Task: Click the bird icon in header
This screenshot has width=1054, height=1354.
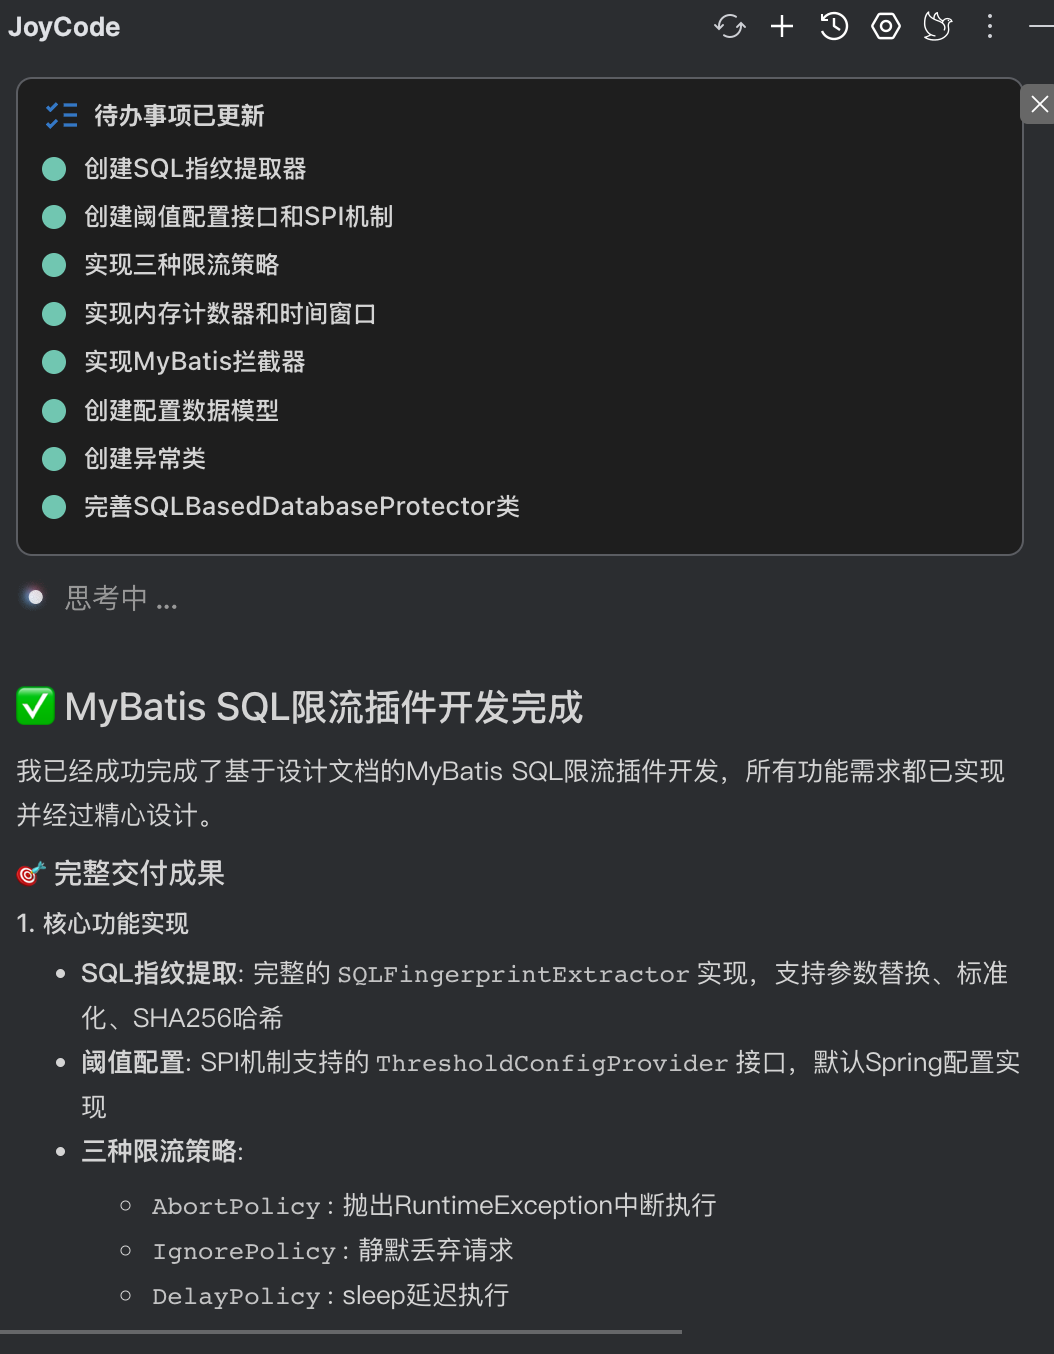Action: 937,27
